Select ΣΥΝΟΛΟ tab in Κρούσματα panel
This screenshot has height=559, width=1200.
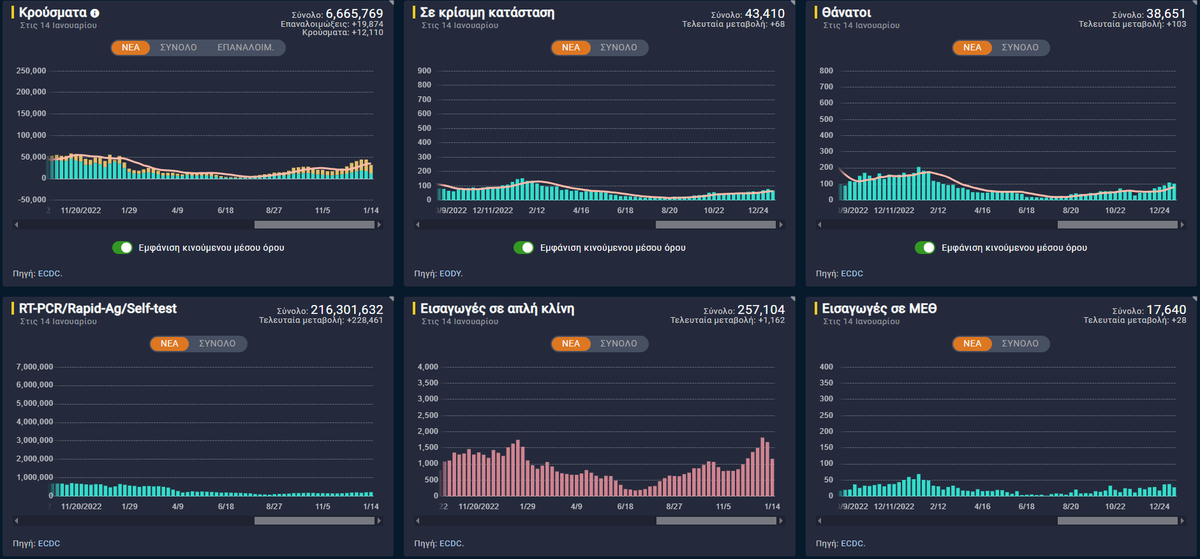(x=178, y=47)
